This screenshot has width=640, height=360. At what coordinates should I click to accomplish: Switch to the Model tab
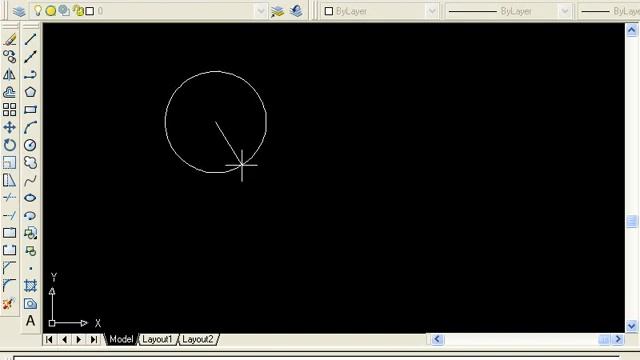tap(121, 339)
